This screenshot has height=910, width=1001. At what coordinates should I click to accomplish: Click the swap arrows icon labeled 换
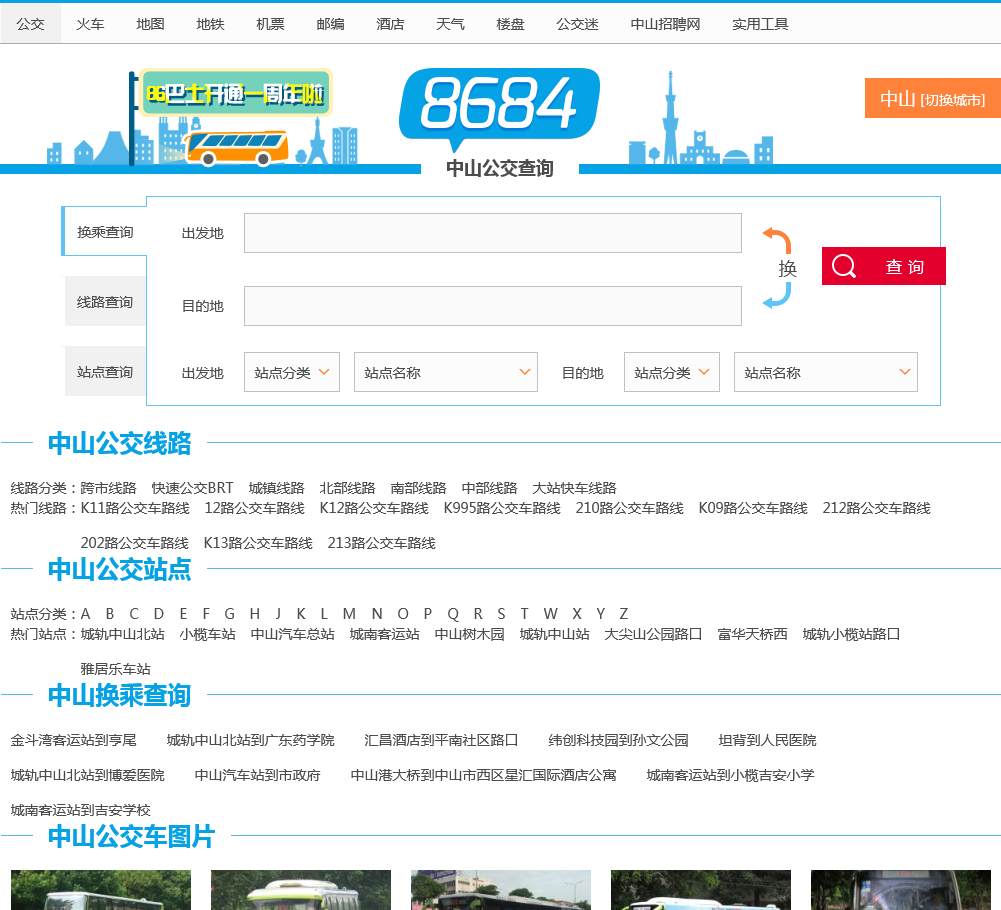click(779, 268)
